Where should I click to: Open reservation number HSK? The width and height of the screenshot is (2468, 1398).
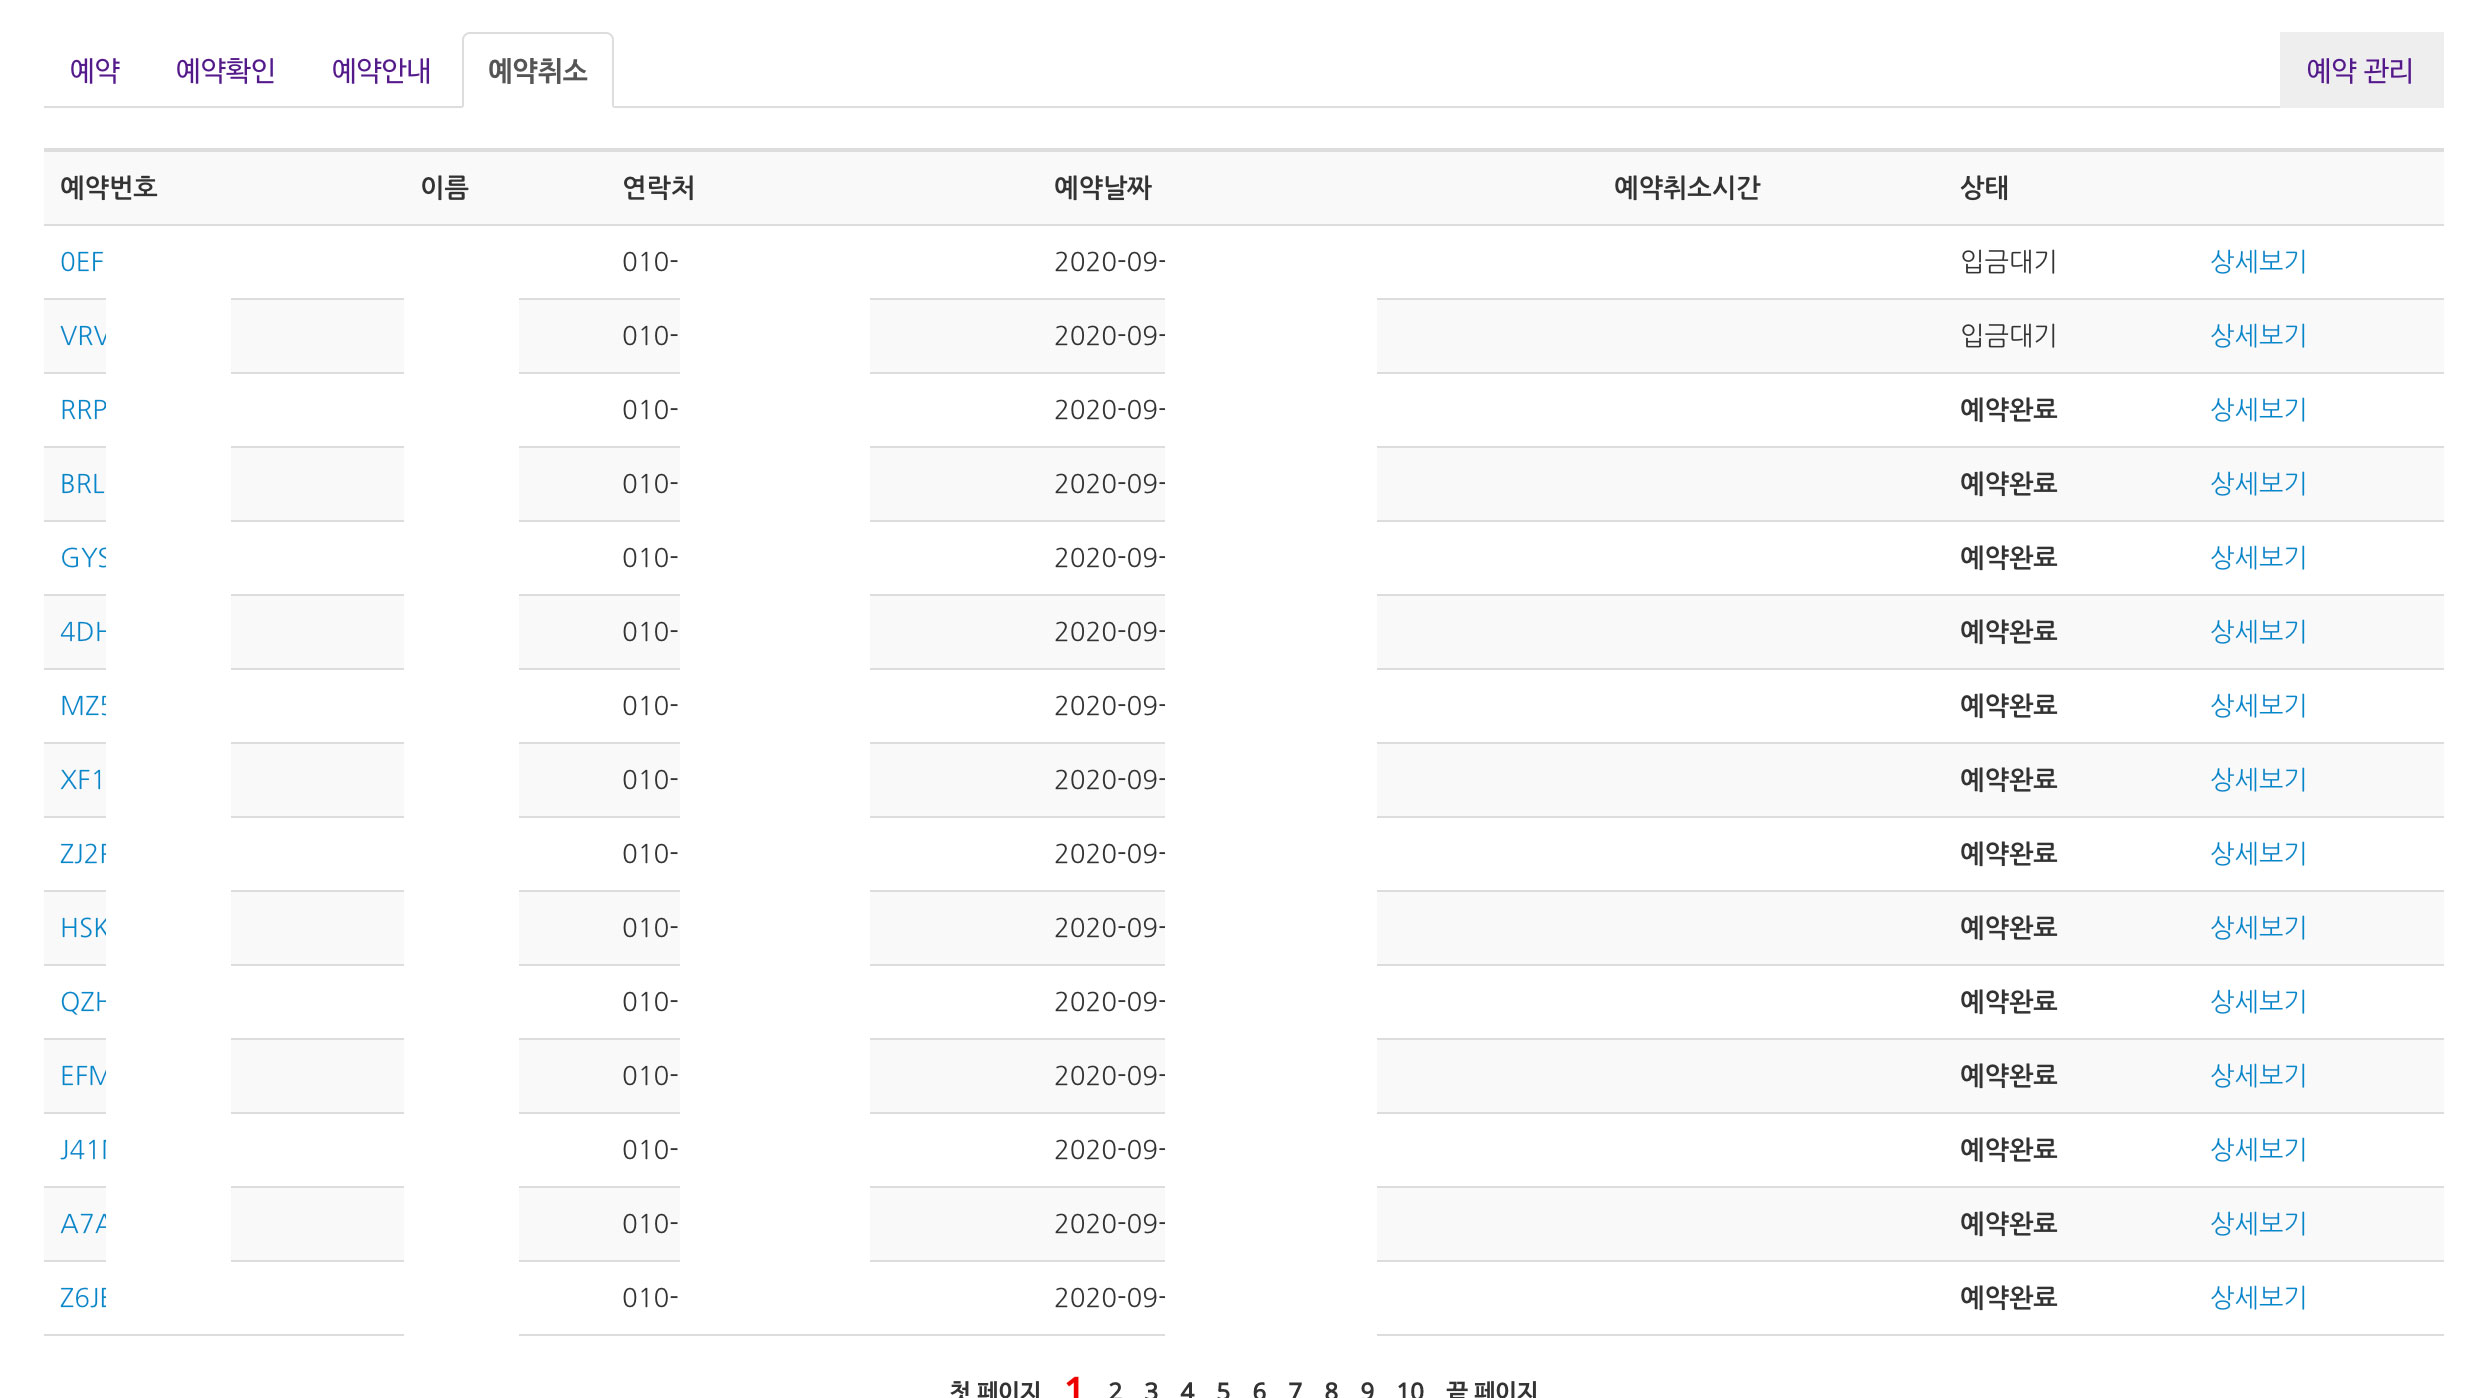pos(83,928)
